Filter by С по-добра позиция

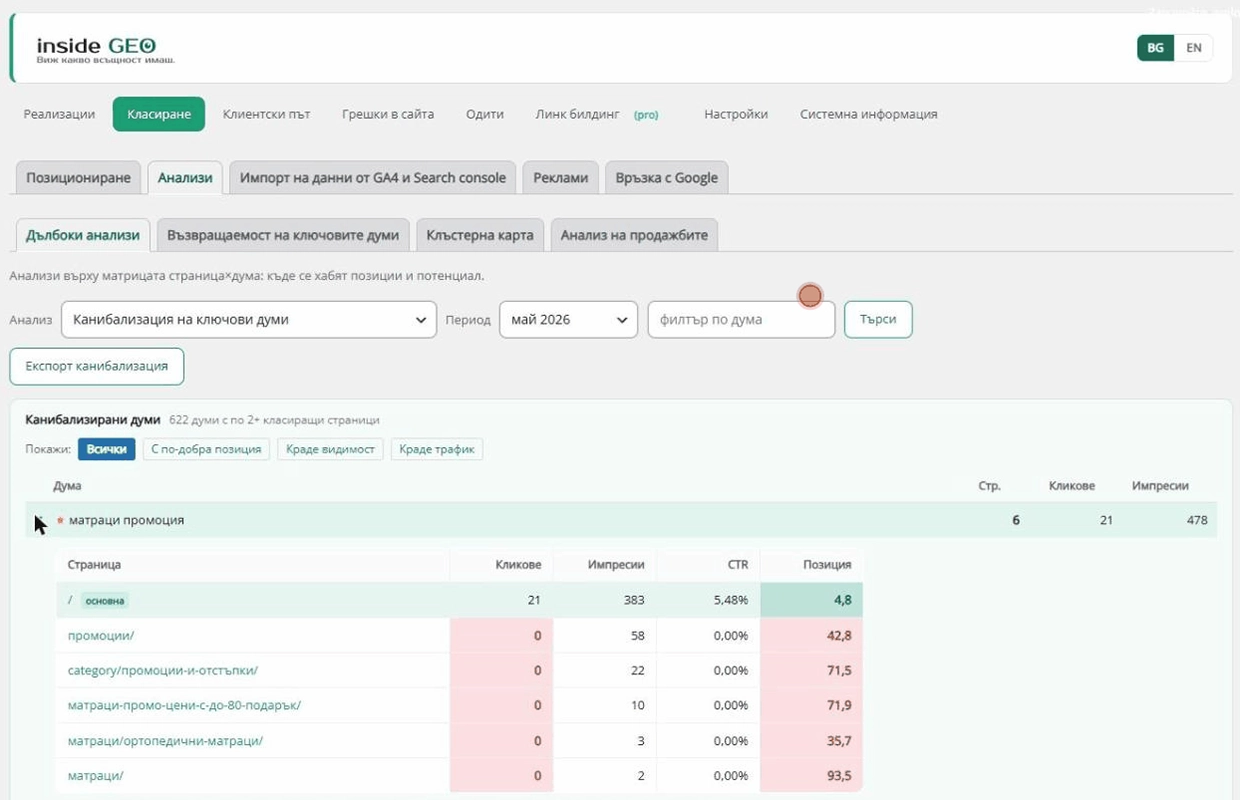click(x=206, y=449)
